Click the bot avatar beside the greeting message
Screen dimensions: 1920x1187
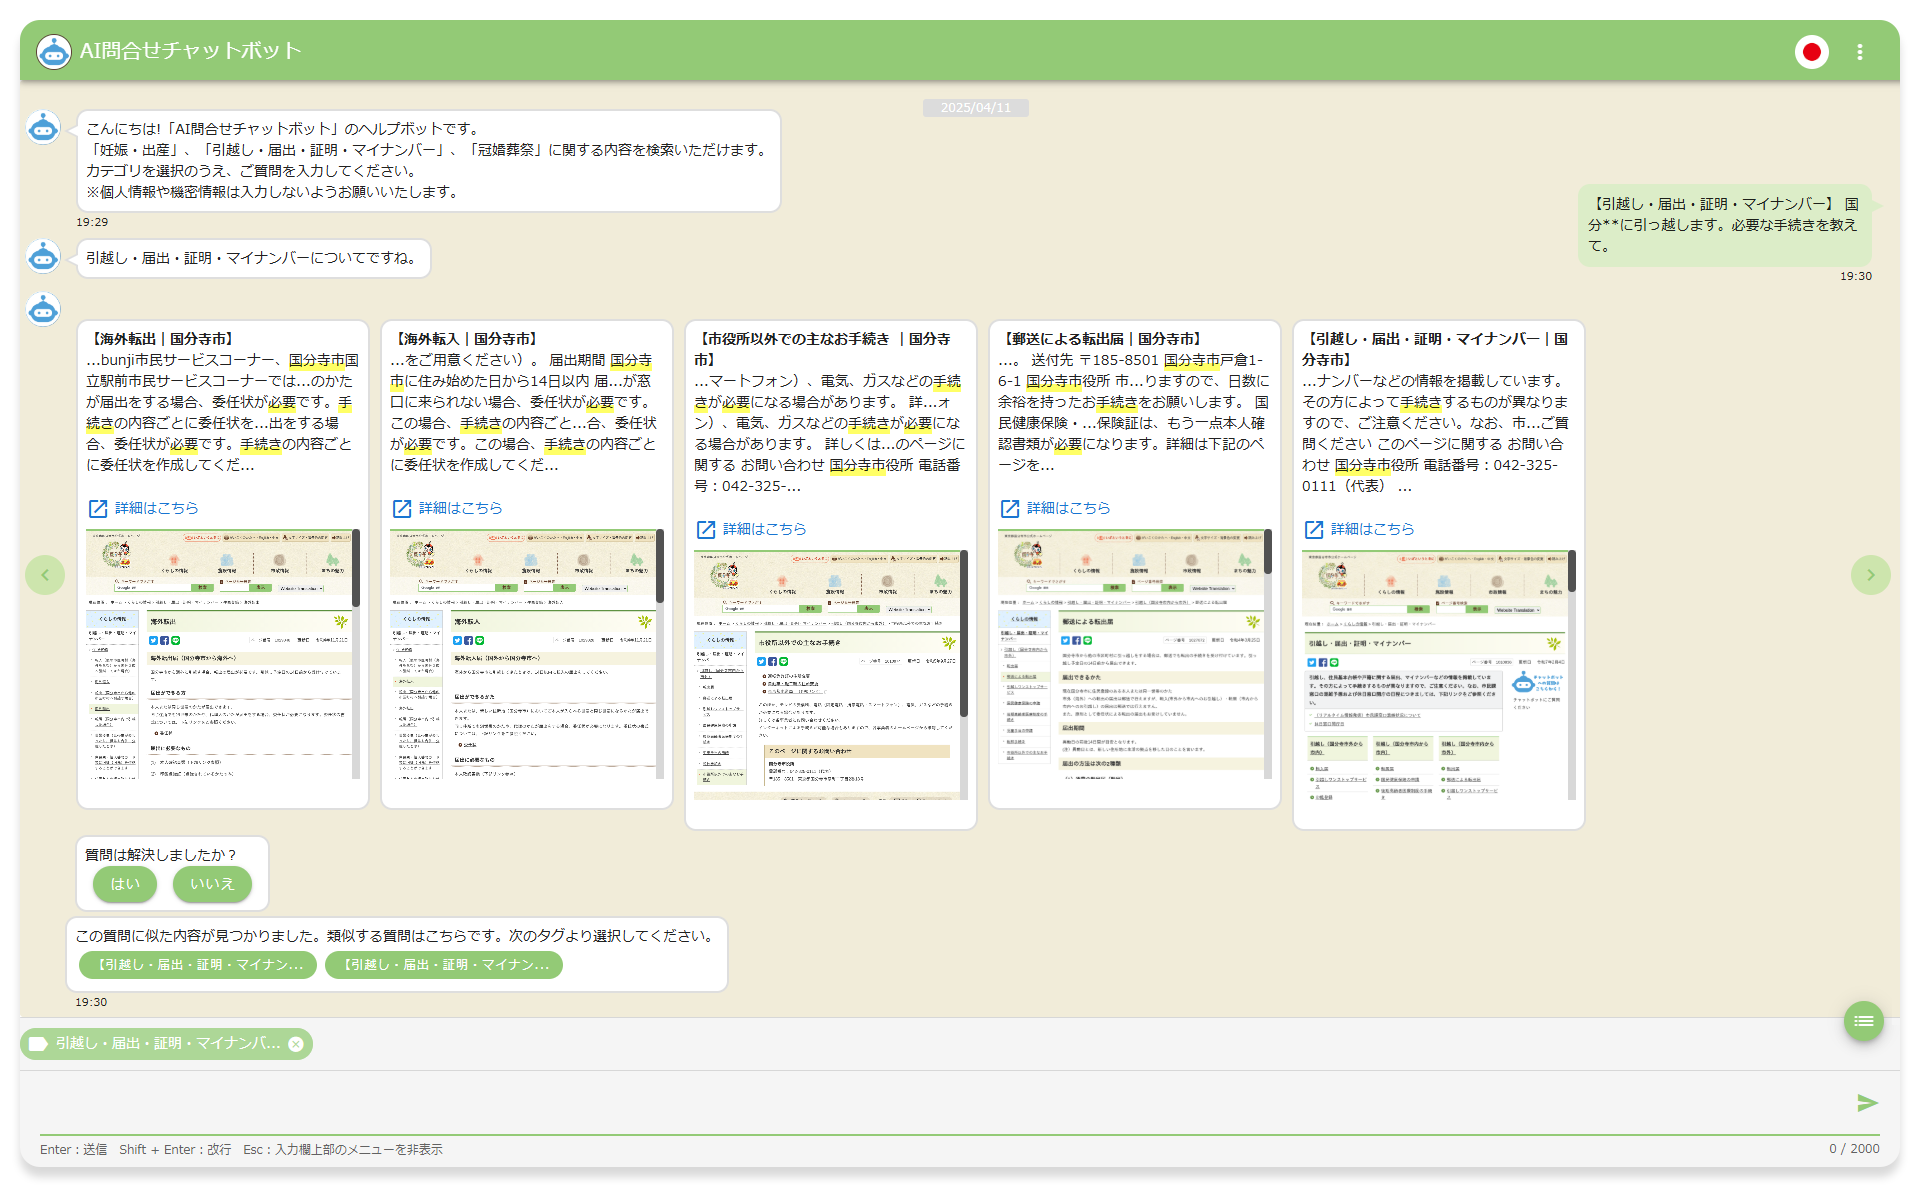tap(43, 128)
